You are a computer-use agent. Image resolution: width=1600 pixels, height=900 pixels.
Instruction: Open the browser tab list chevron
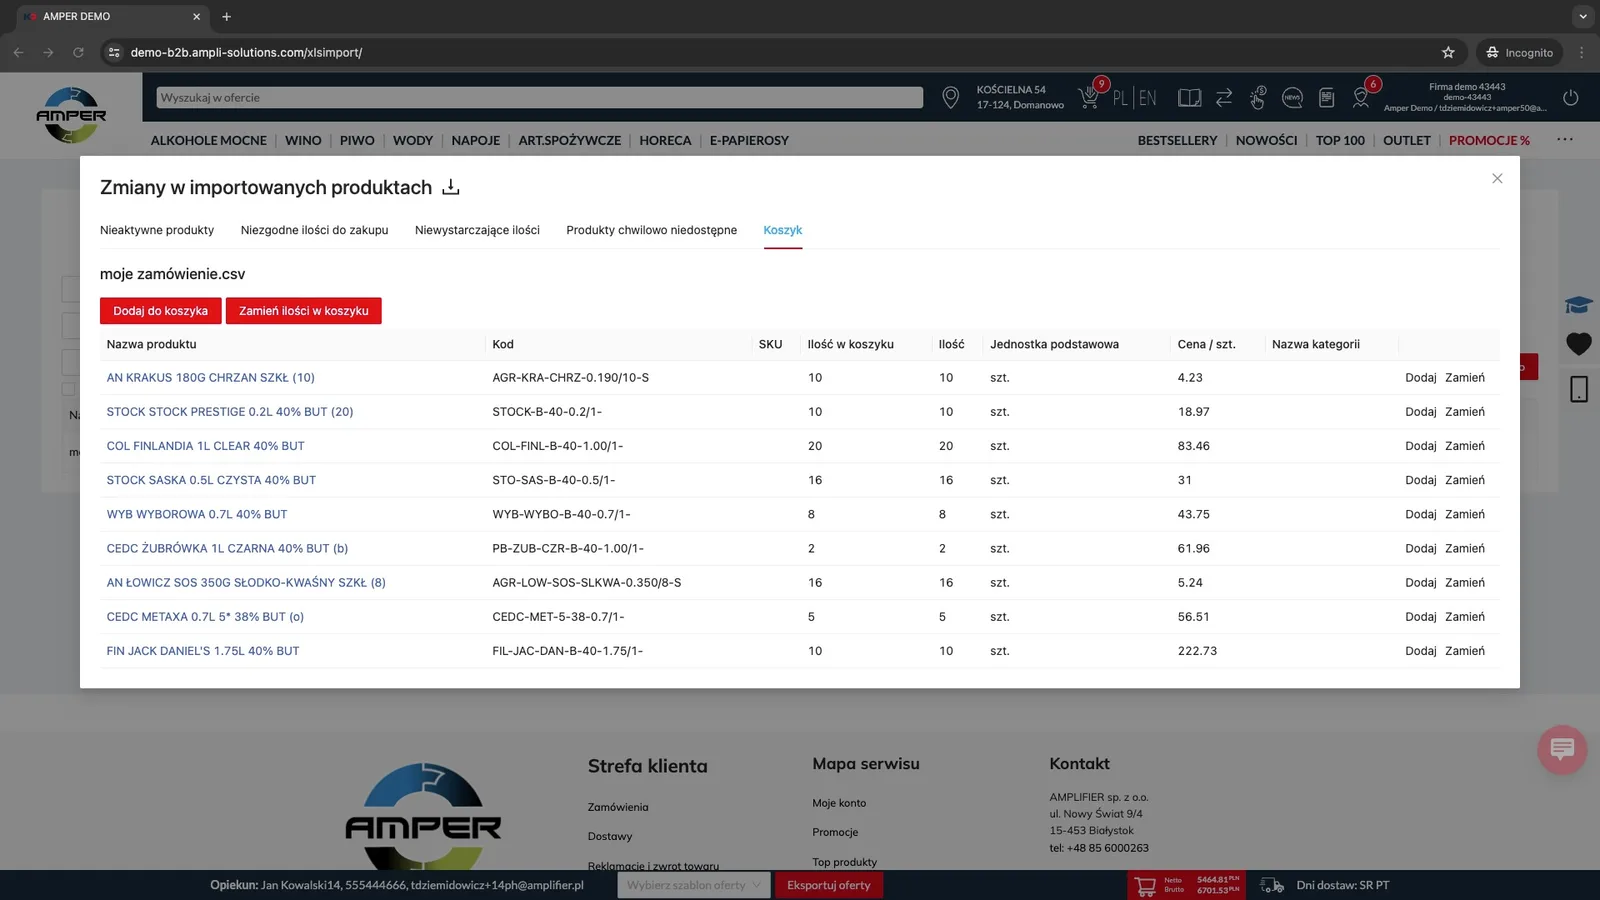(1583, 16)
